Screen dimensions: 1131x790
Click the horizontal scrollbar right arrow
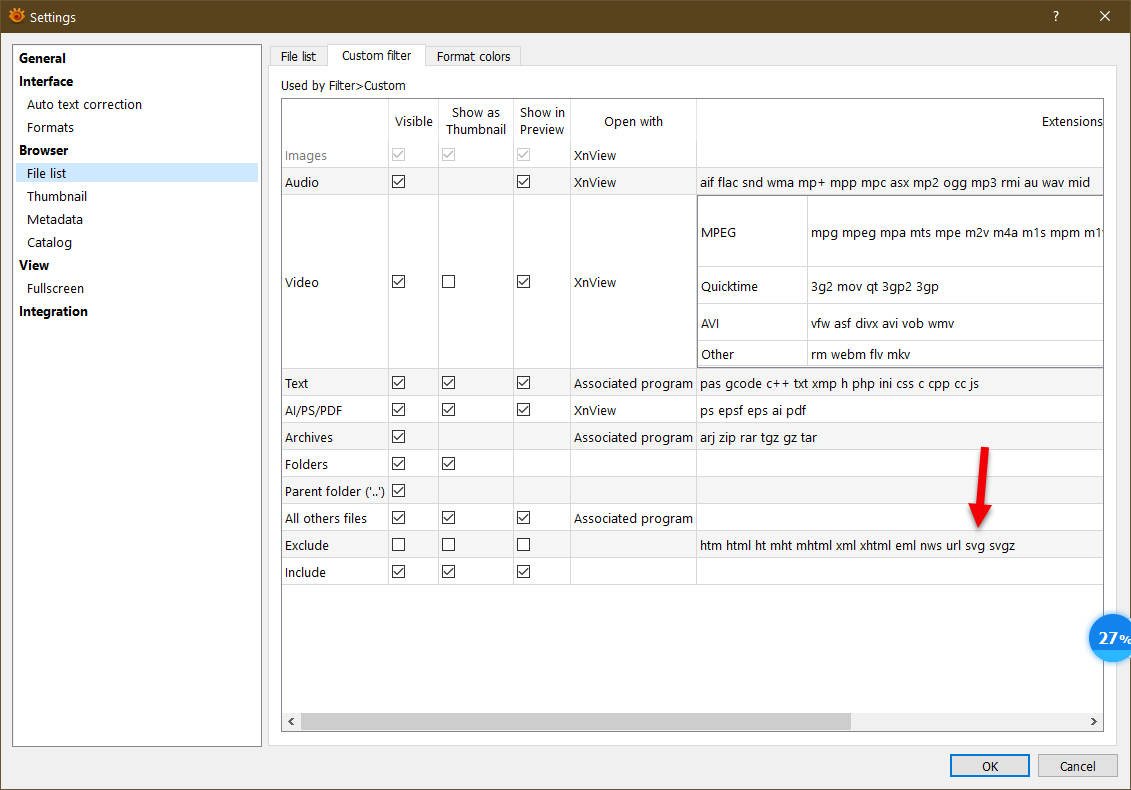tap(1094, 722)
